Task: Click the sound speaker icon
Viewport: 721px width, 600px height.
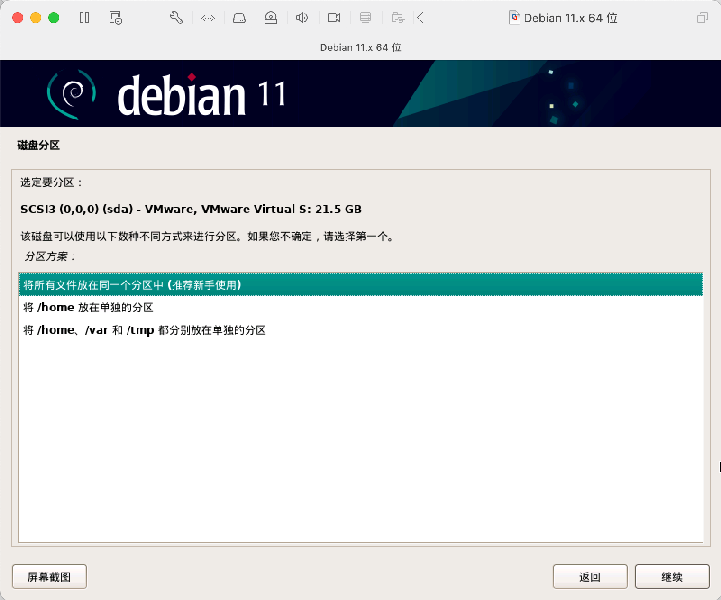Action: tap(302, 18)
